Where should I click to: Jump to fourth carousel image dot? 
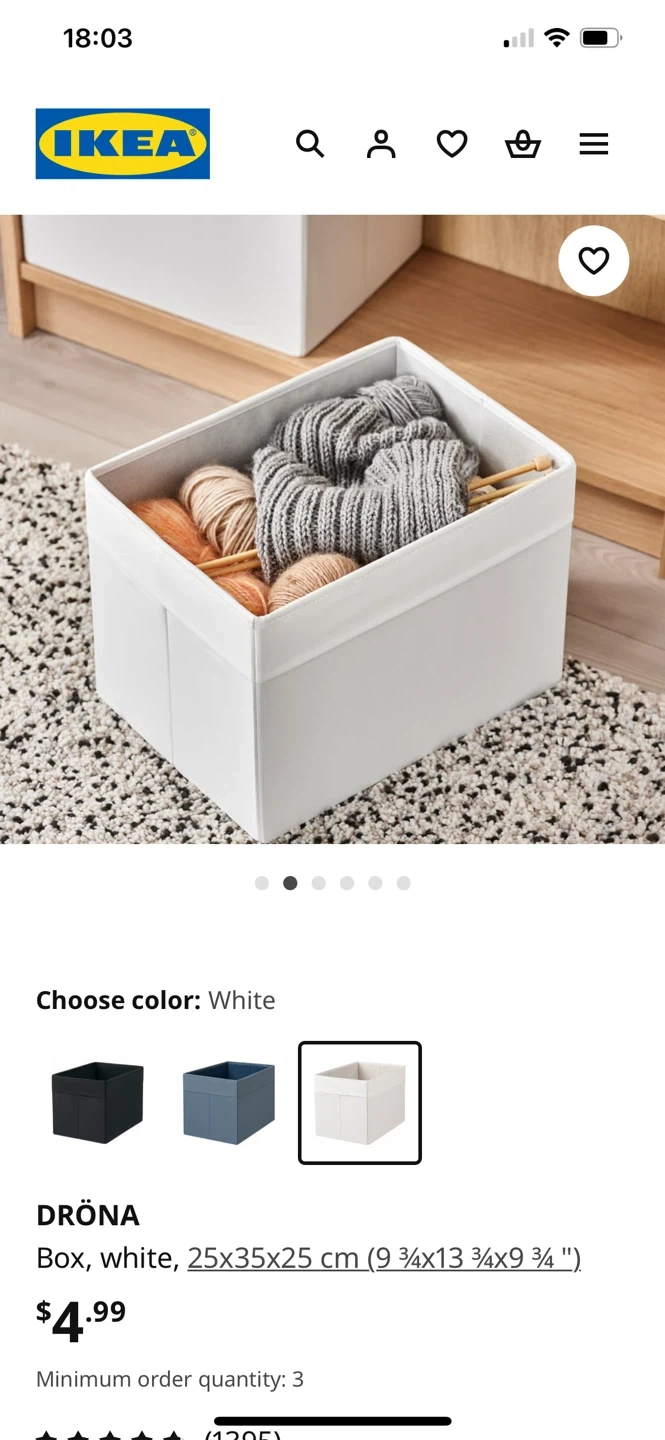(x=347, y=883)
